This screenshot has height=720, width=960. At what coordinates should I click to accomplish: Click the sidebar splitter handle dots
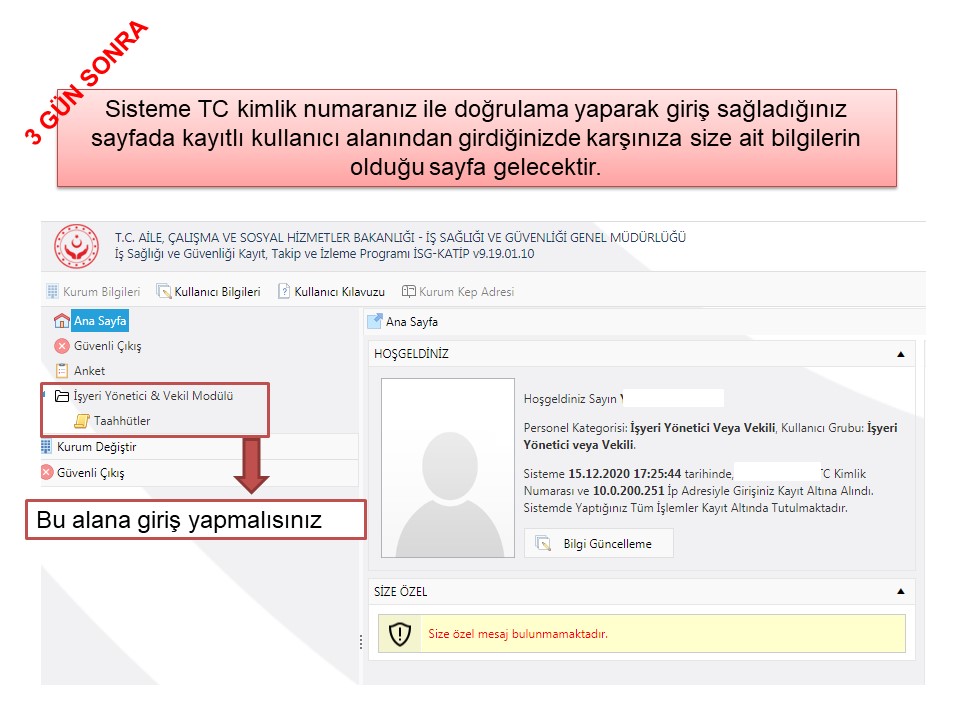[x=361, y=642]
